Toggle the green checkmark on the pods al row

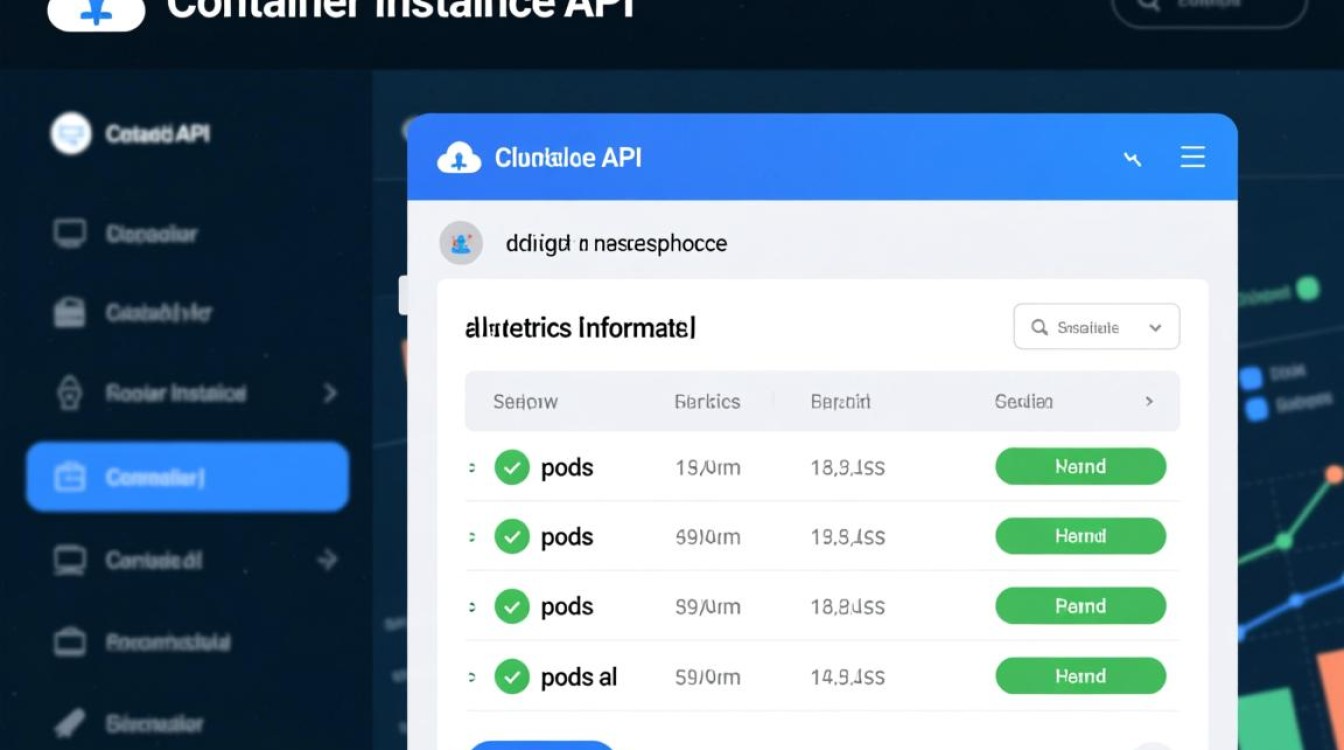pyautogui.click(x=512, y=677)
